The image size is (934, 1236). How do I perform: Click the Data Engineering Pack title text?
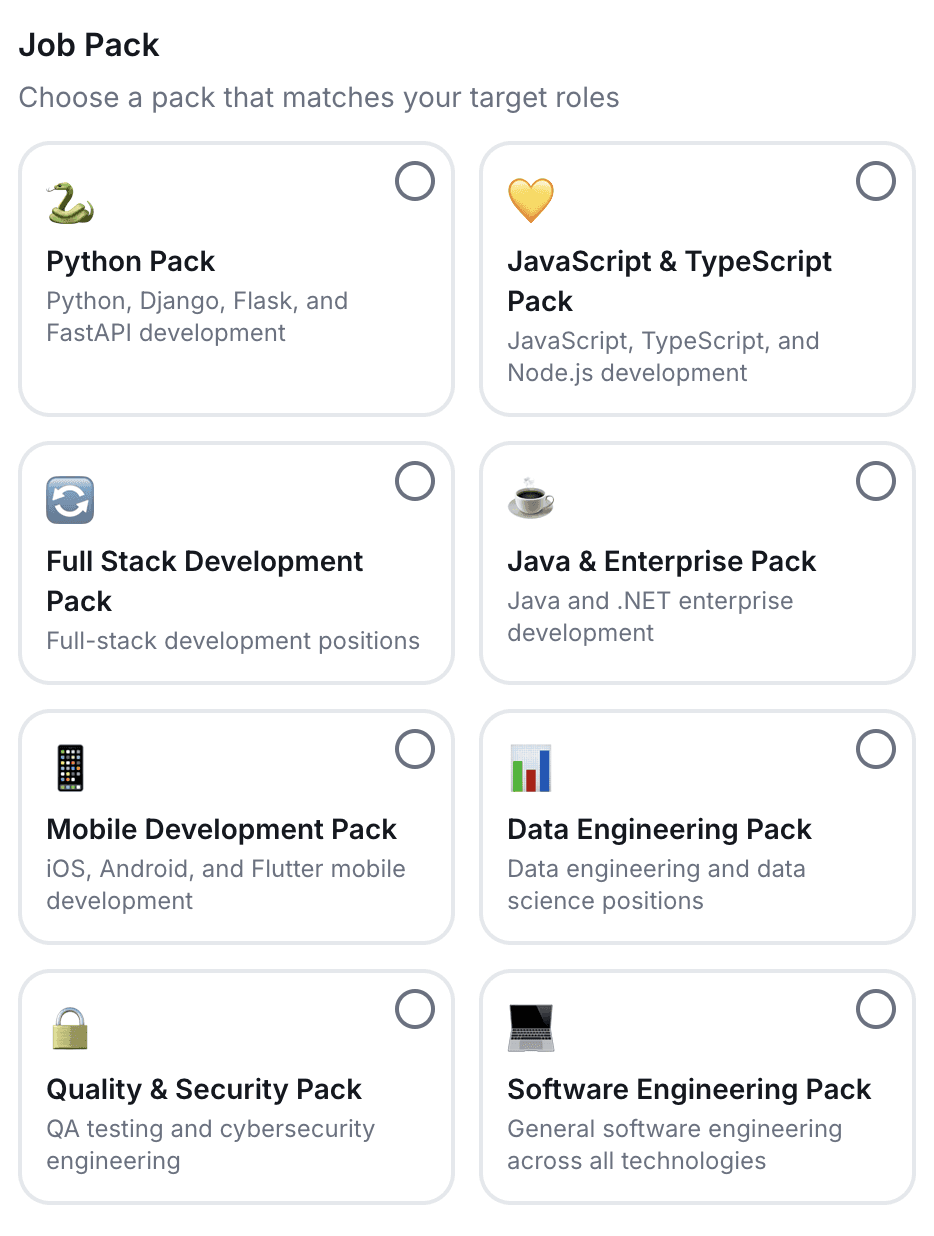point(660,830)
